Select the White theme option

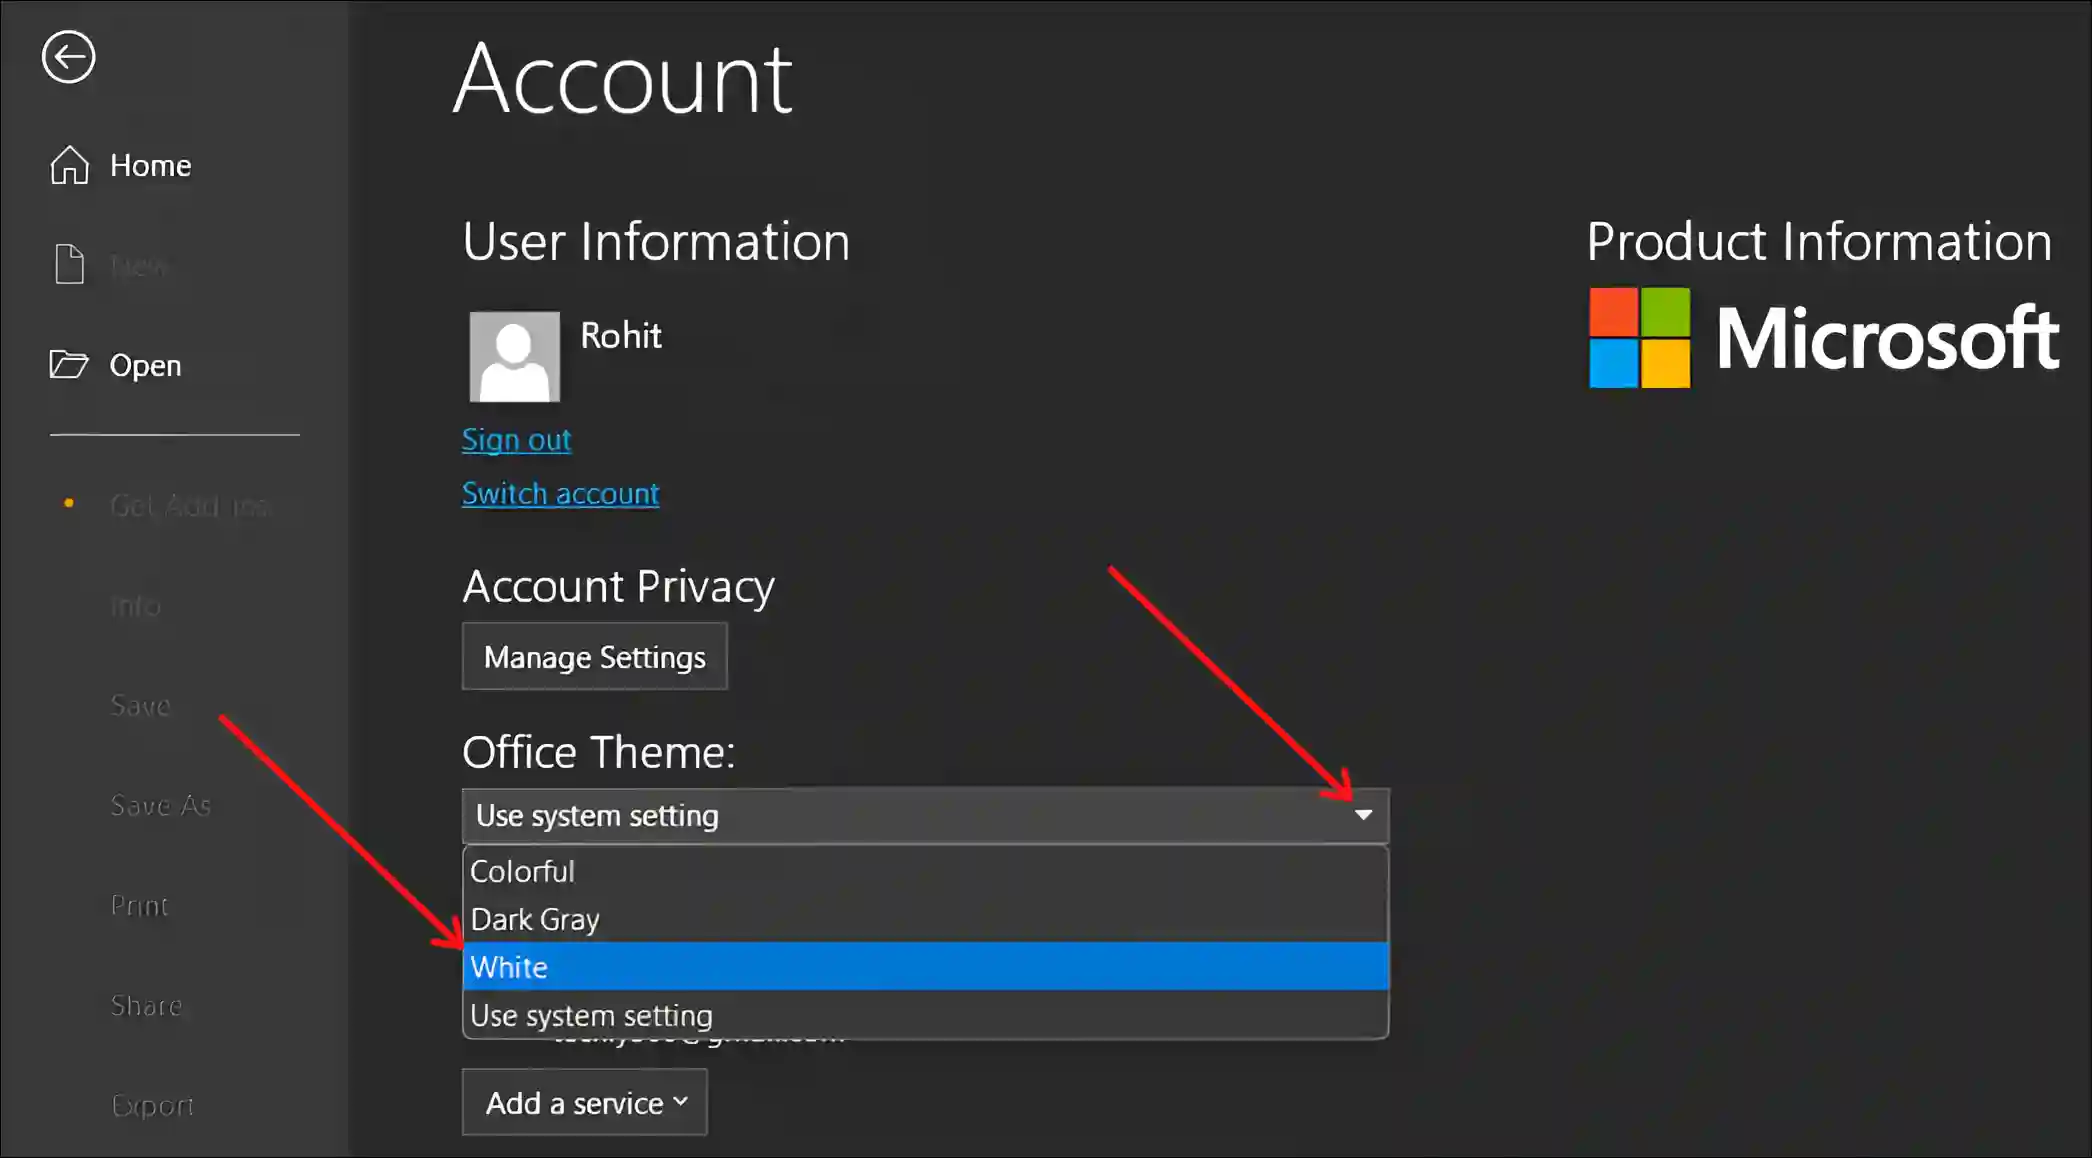925,967
